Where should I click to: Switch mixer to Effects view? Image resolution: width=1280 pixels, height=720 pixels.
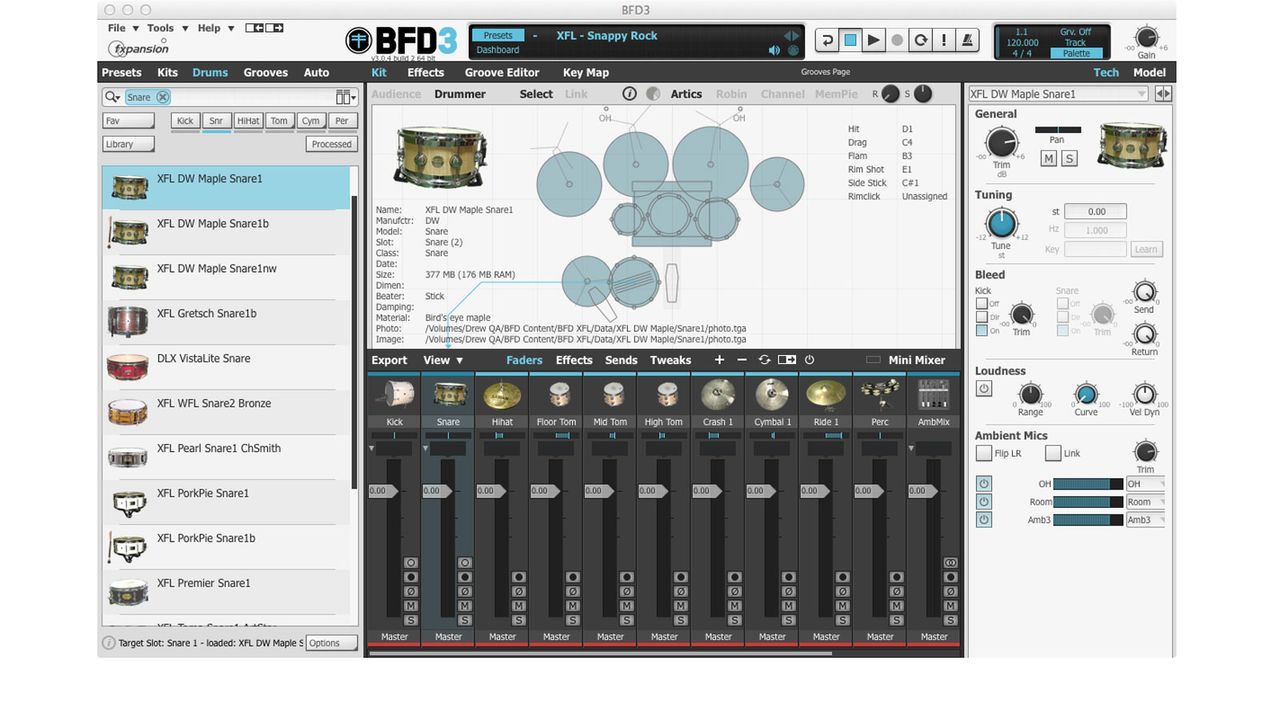pos(574,360)
